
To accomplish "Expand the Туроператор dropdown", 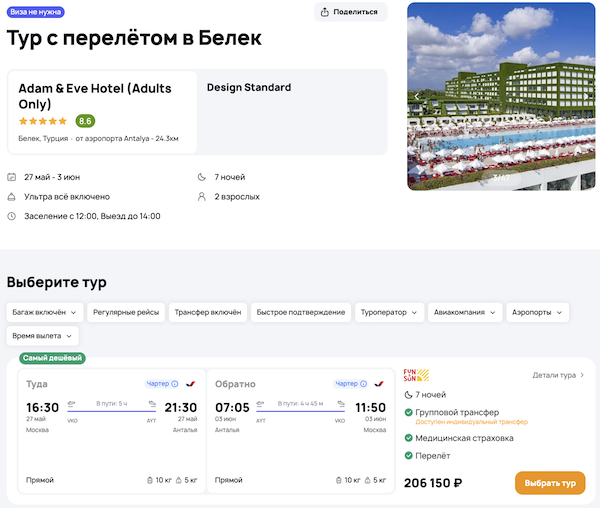I will (389, 312).
